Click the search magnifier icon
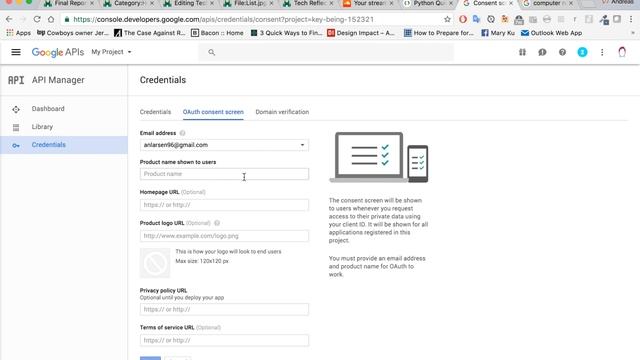The height and width of the screenshot is (360, 640). coord(211,52)
